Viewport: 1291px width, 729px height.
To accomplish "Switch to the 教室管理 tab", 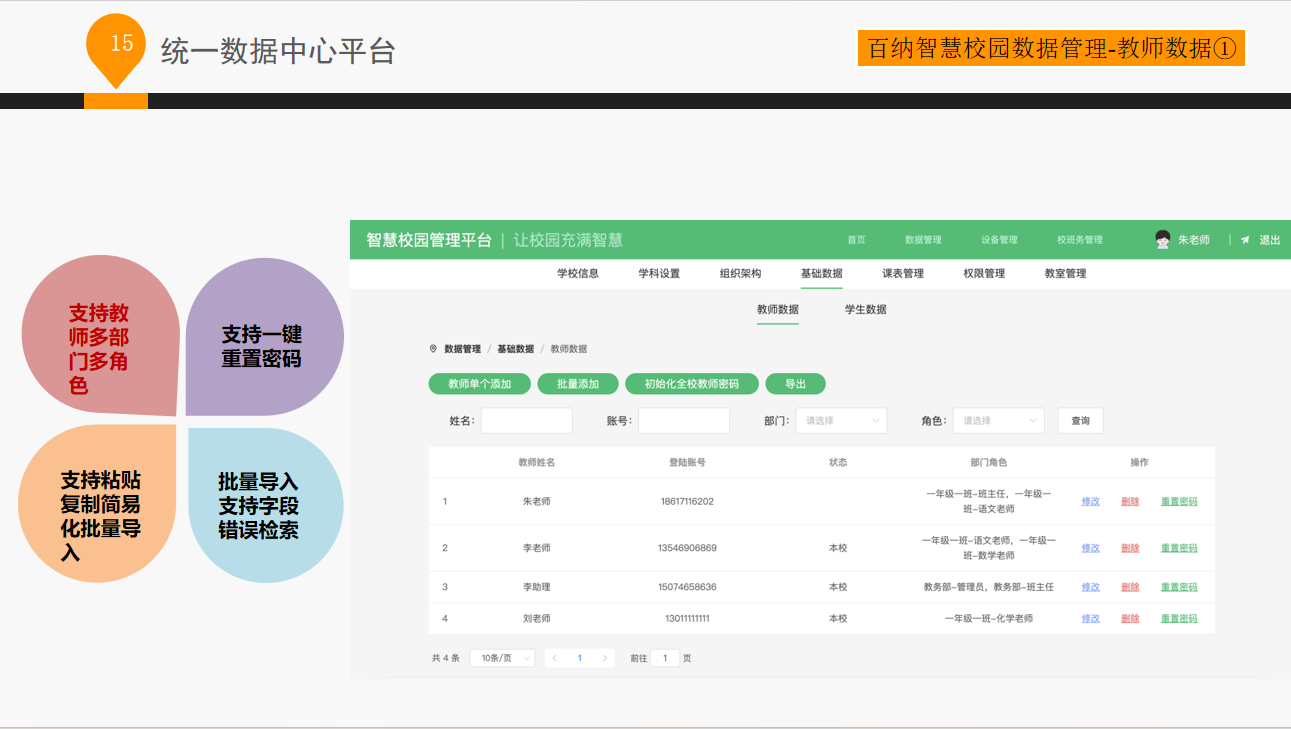I will tap(1065, 273).
